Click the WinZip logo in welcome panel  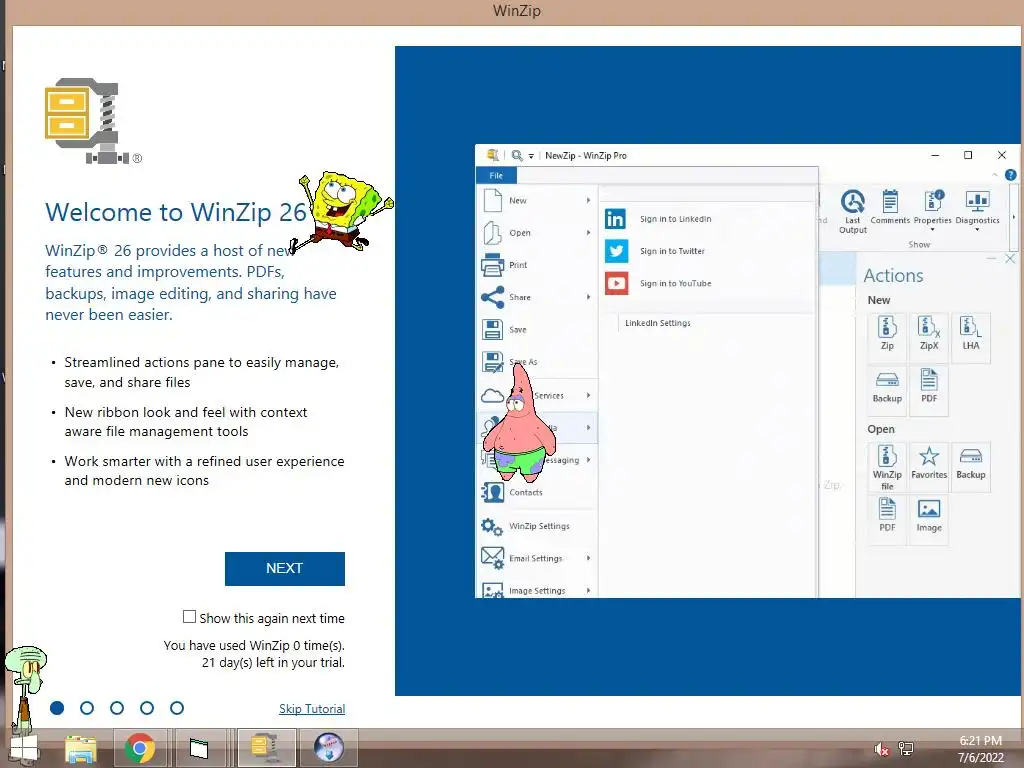point(84,121)
